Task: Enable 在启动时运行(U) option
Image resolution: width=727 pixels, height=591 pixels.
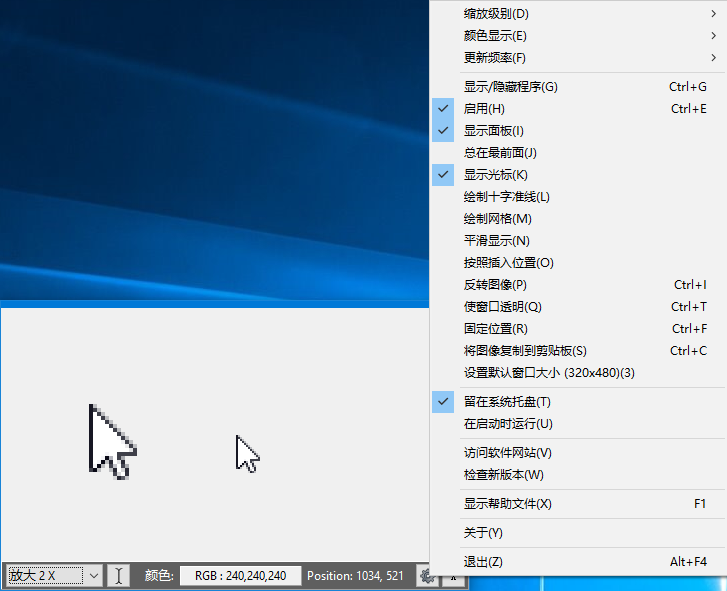Action: tap(578, 424)
